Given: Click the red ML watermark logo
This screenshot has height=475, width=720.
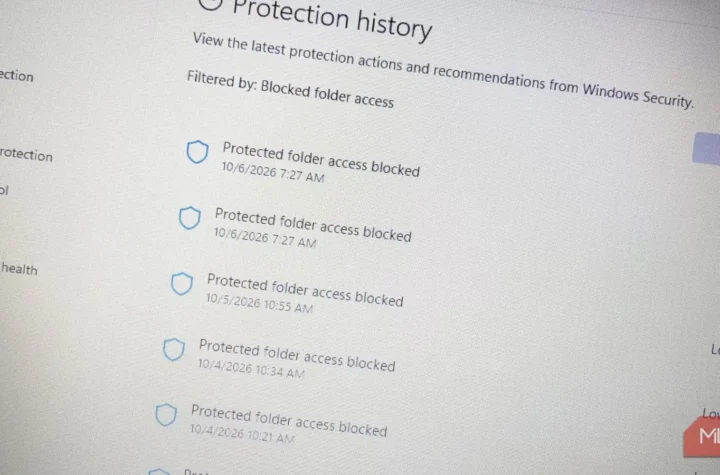Looking at the screenshot, I should 703,435.
